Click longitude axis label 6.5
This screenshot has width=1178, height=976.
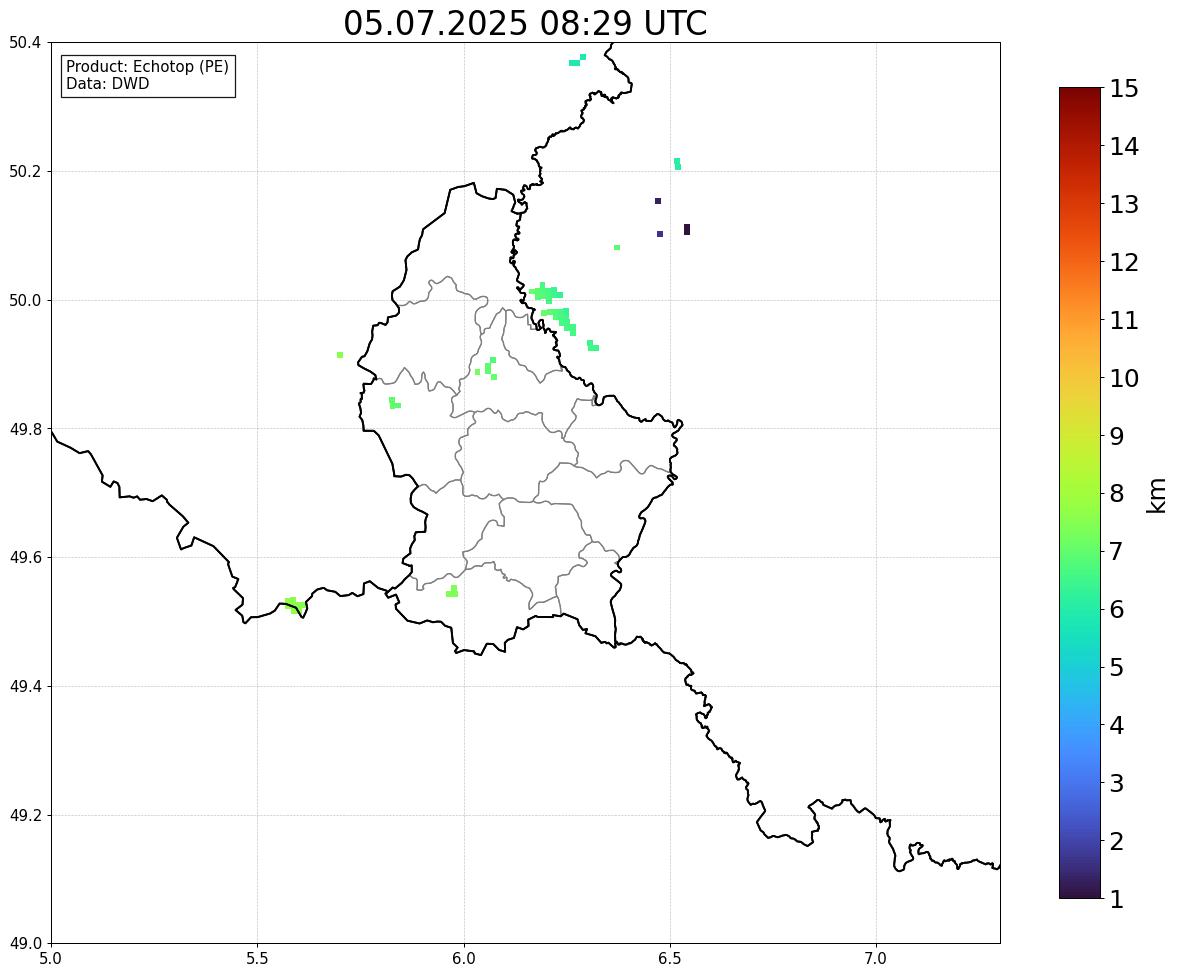670,959
